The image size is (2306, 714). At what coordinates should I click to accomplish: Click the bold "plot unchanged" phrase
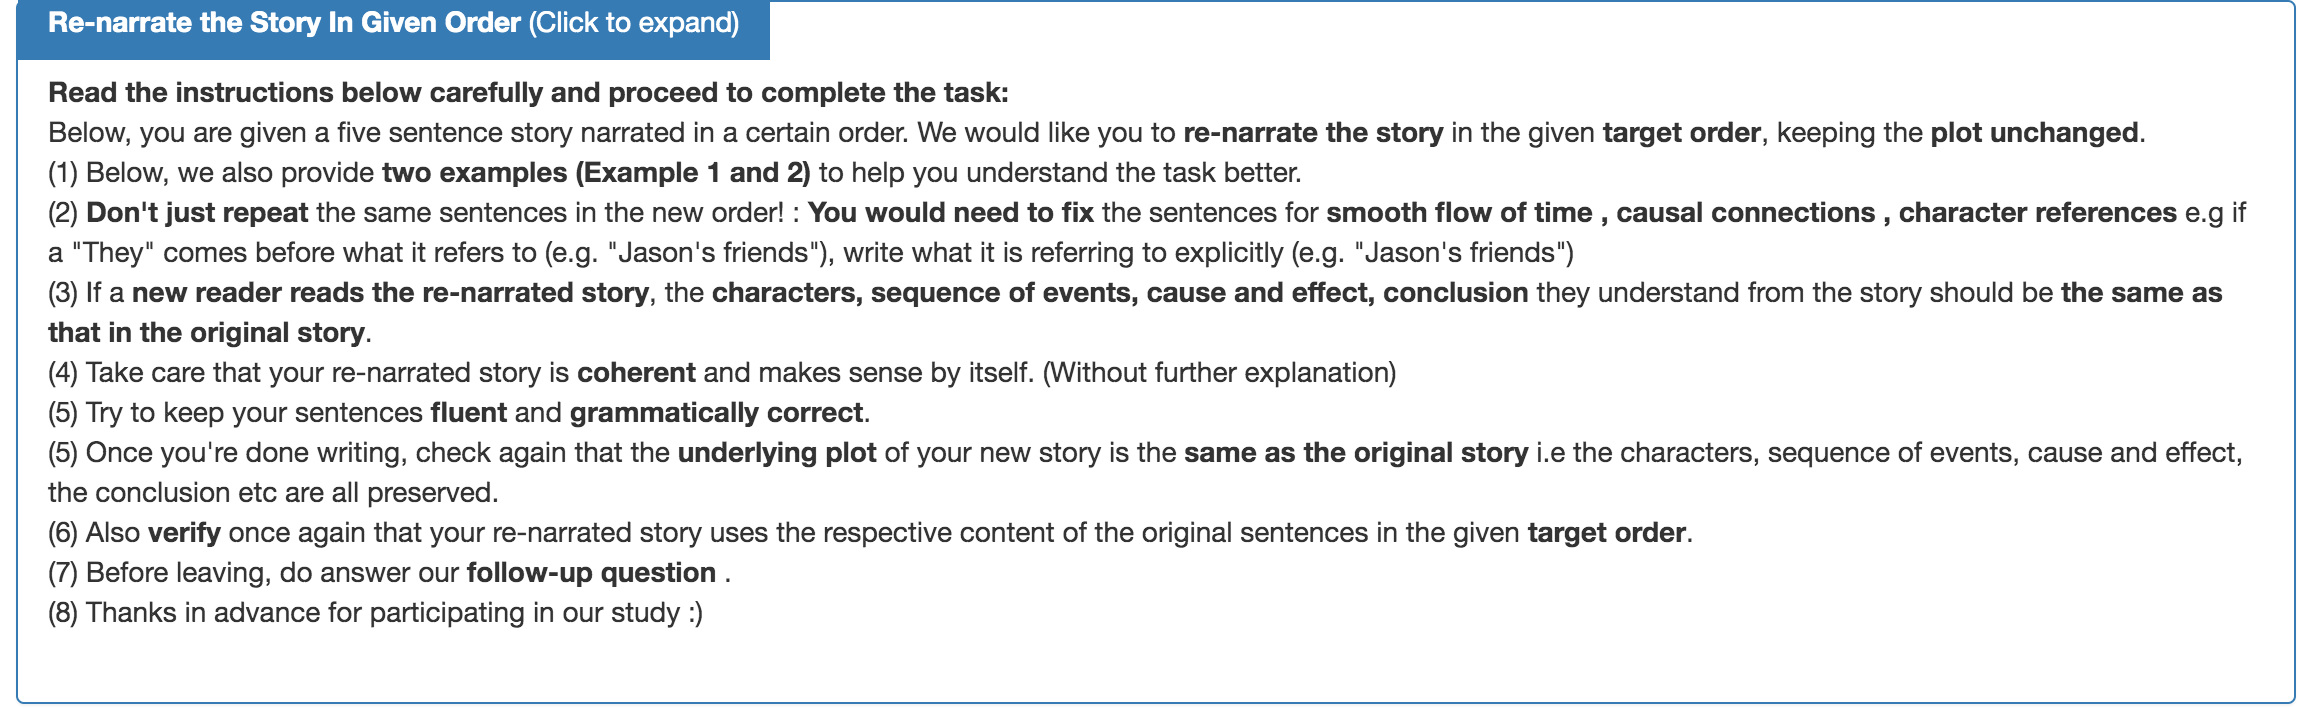click(2034, 133)
